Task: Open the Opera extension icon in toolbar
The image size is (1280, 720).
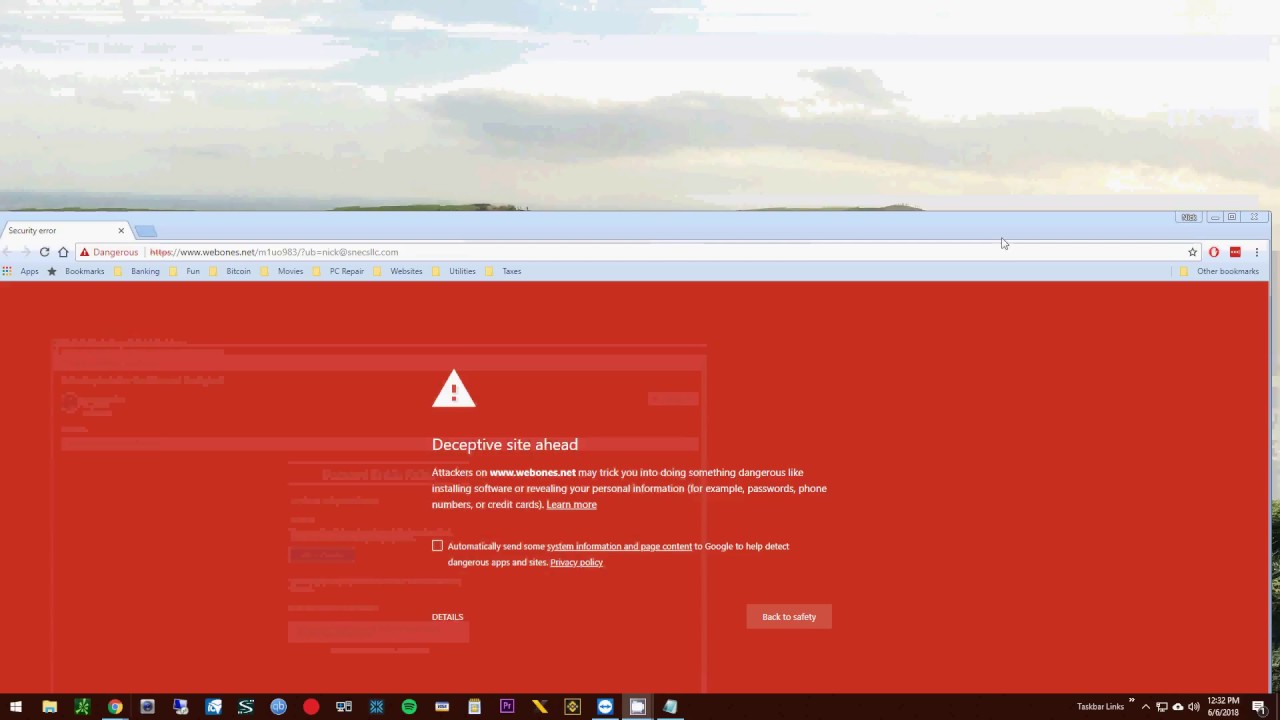Action: point(1214,252)
